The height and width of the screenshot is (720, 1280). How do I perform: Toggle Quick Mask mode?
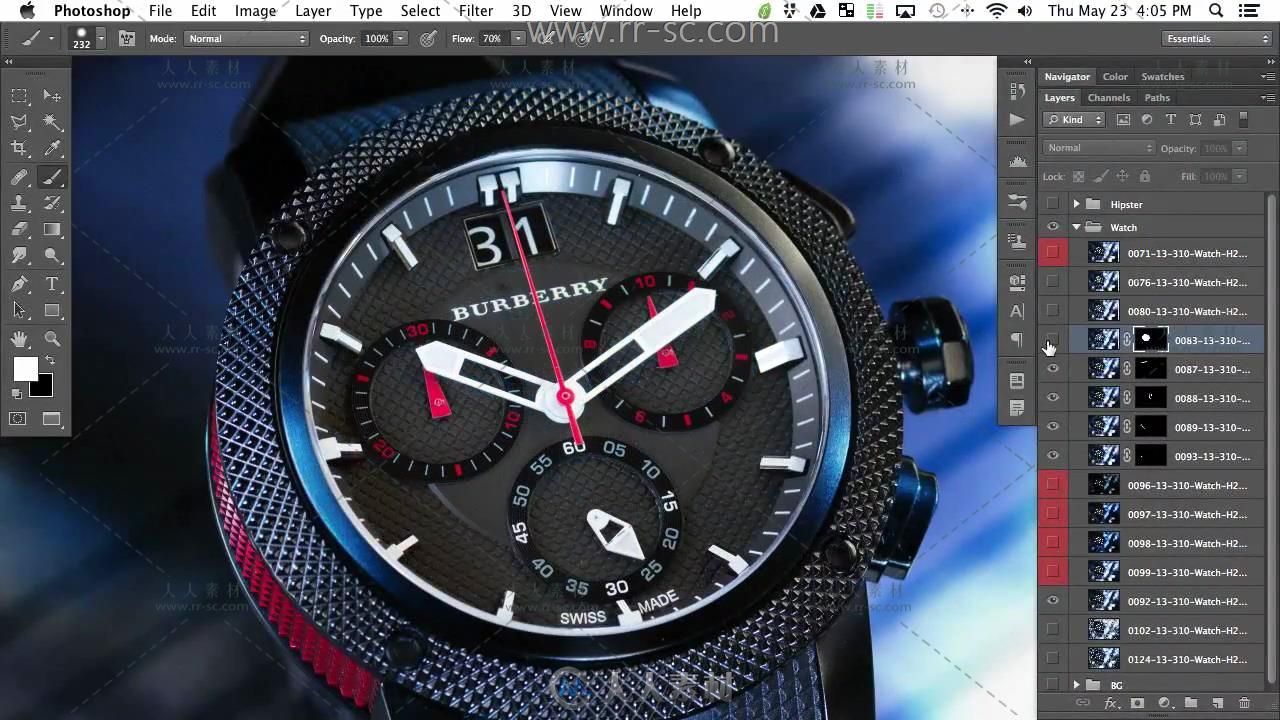[18, 419]
